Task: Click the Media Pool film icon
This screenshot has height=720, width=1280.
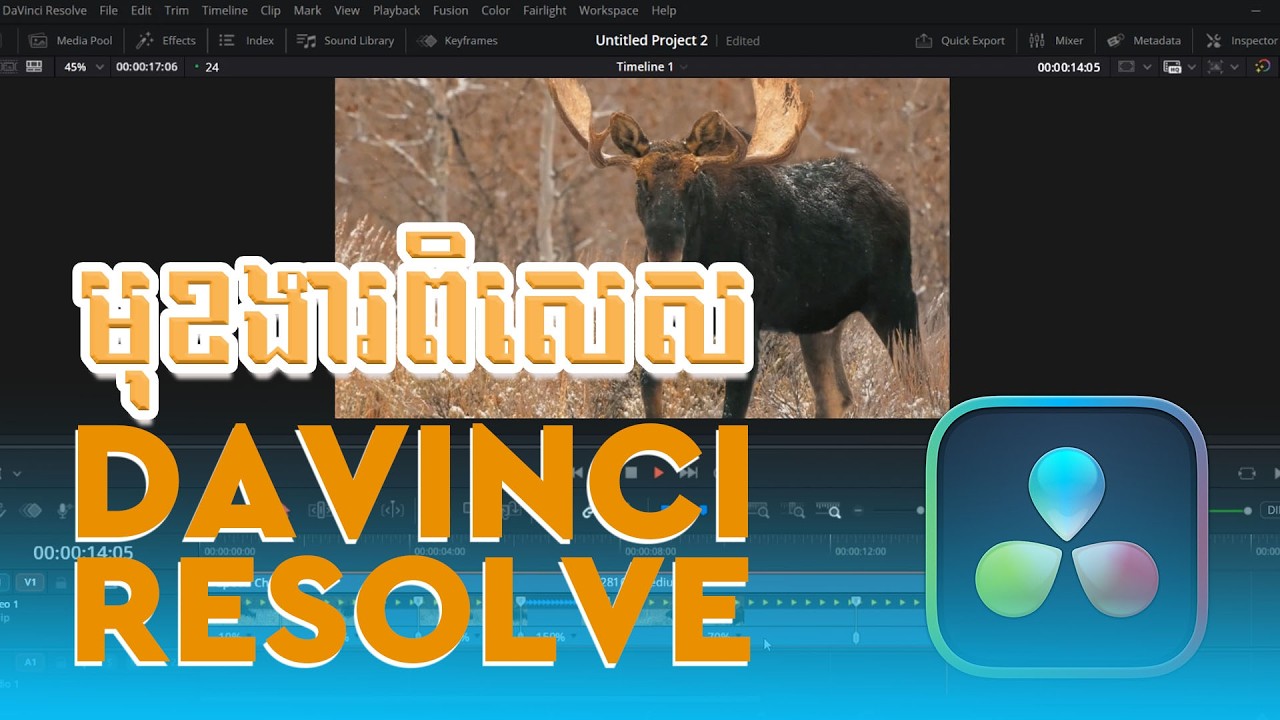Action: tap(38, 40)
